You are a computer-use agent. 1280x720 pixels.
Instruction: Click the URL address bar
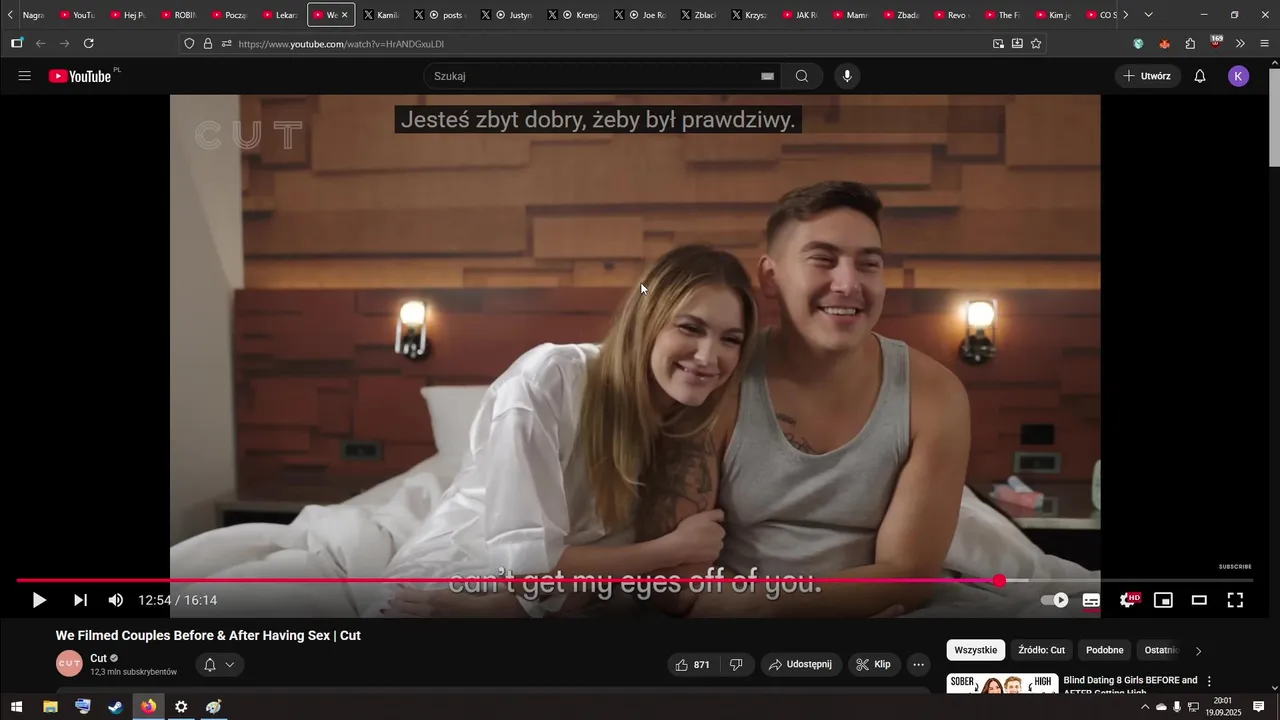(610, 44)
